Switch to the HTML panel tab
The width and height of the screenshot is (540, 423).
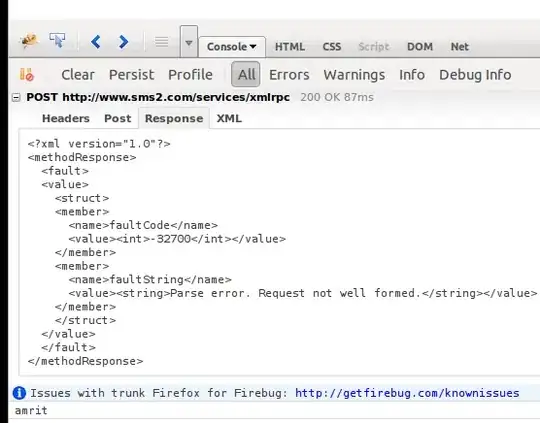pyautogui.click(x=290, y=47)
